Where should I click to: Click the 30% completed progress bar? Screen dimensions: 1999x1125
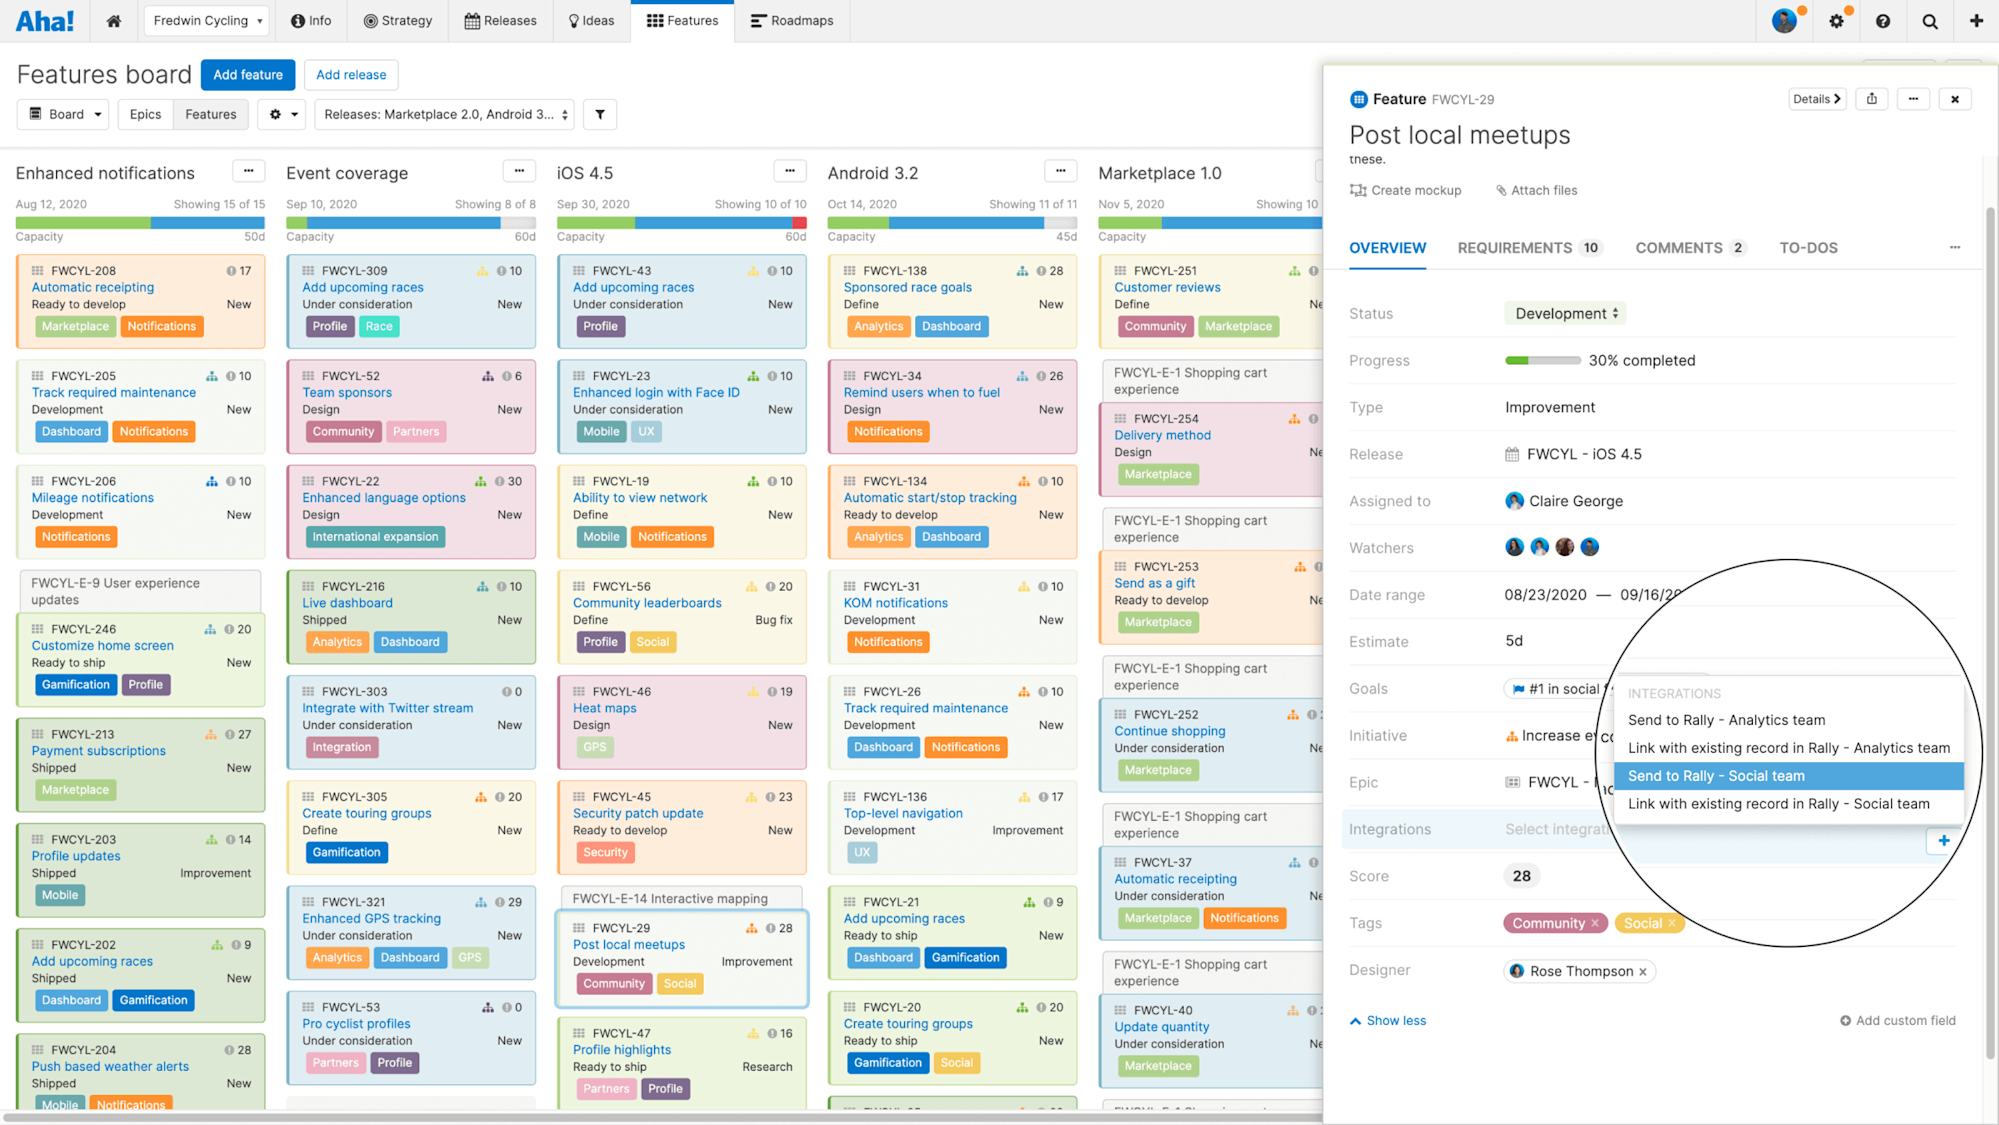pos(1542,360)
